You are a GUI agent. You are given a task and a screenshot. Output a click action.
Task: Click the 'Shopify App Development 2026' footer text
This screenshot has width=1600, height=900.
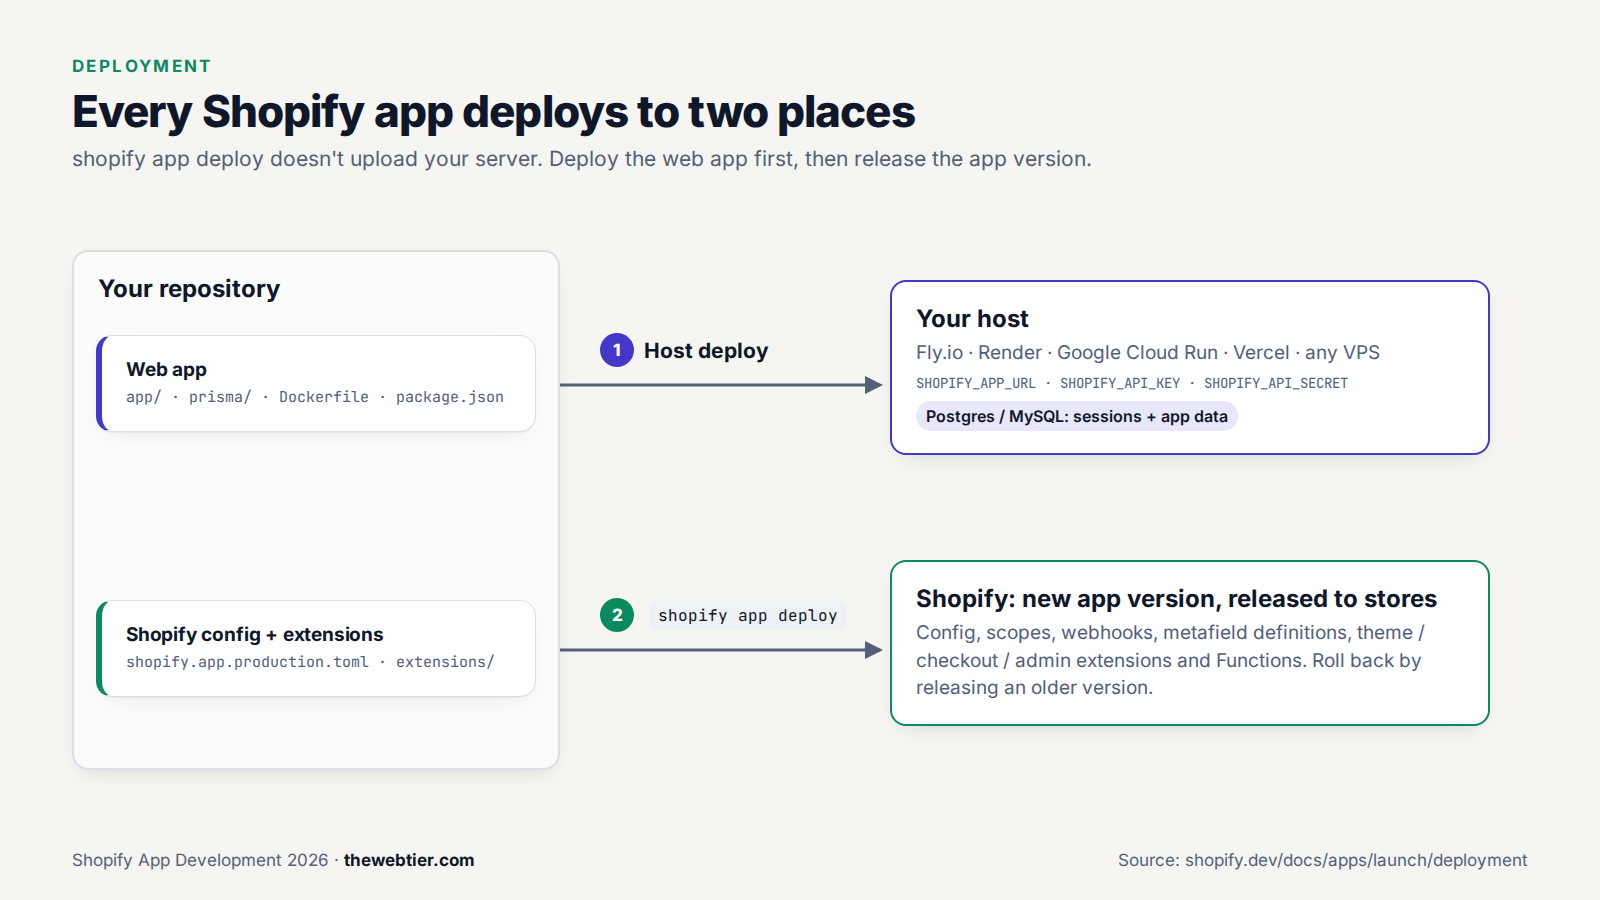(200, 860)
